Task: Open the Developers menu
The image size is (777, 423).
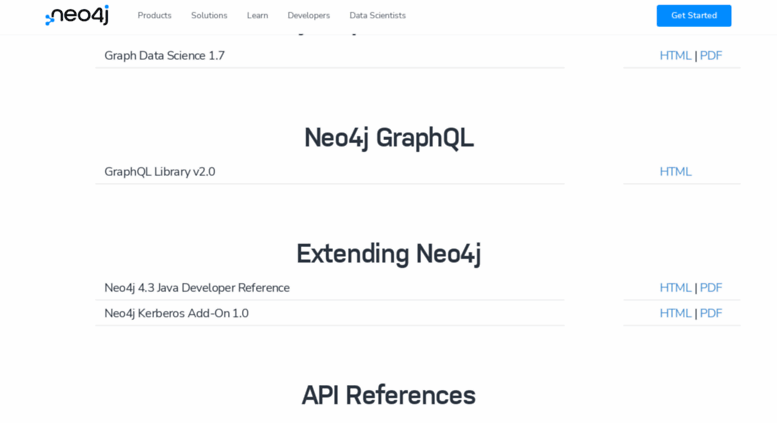Action: (x=309, y=15)
